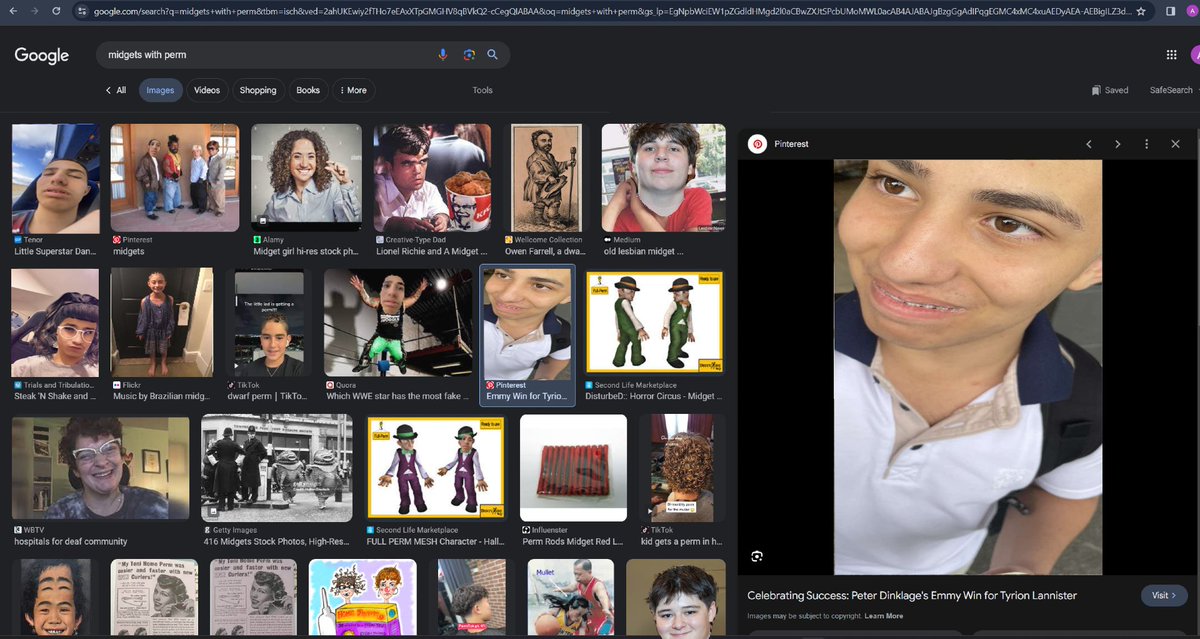Open the Getty Images black-and-white photo thumbnail
This screenshot has width=1200, height=639.
pos(277,468)
